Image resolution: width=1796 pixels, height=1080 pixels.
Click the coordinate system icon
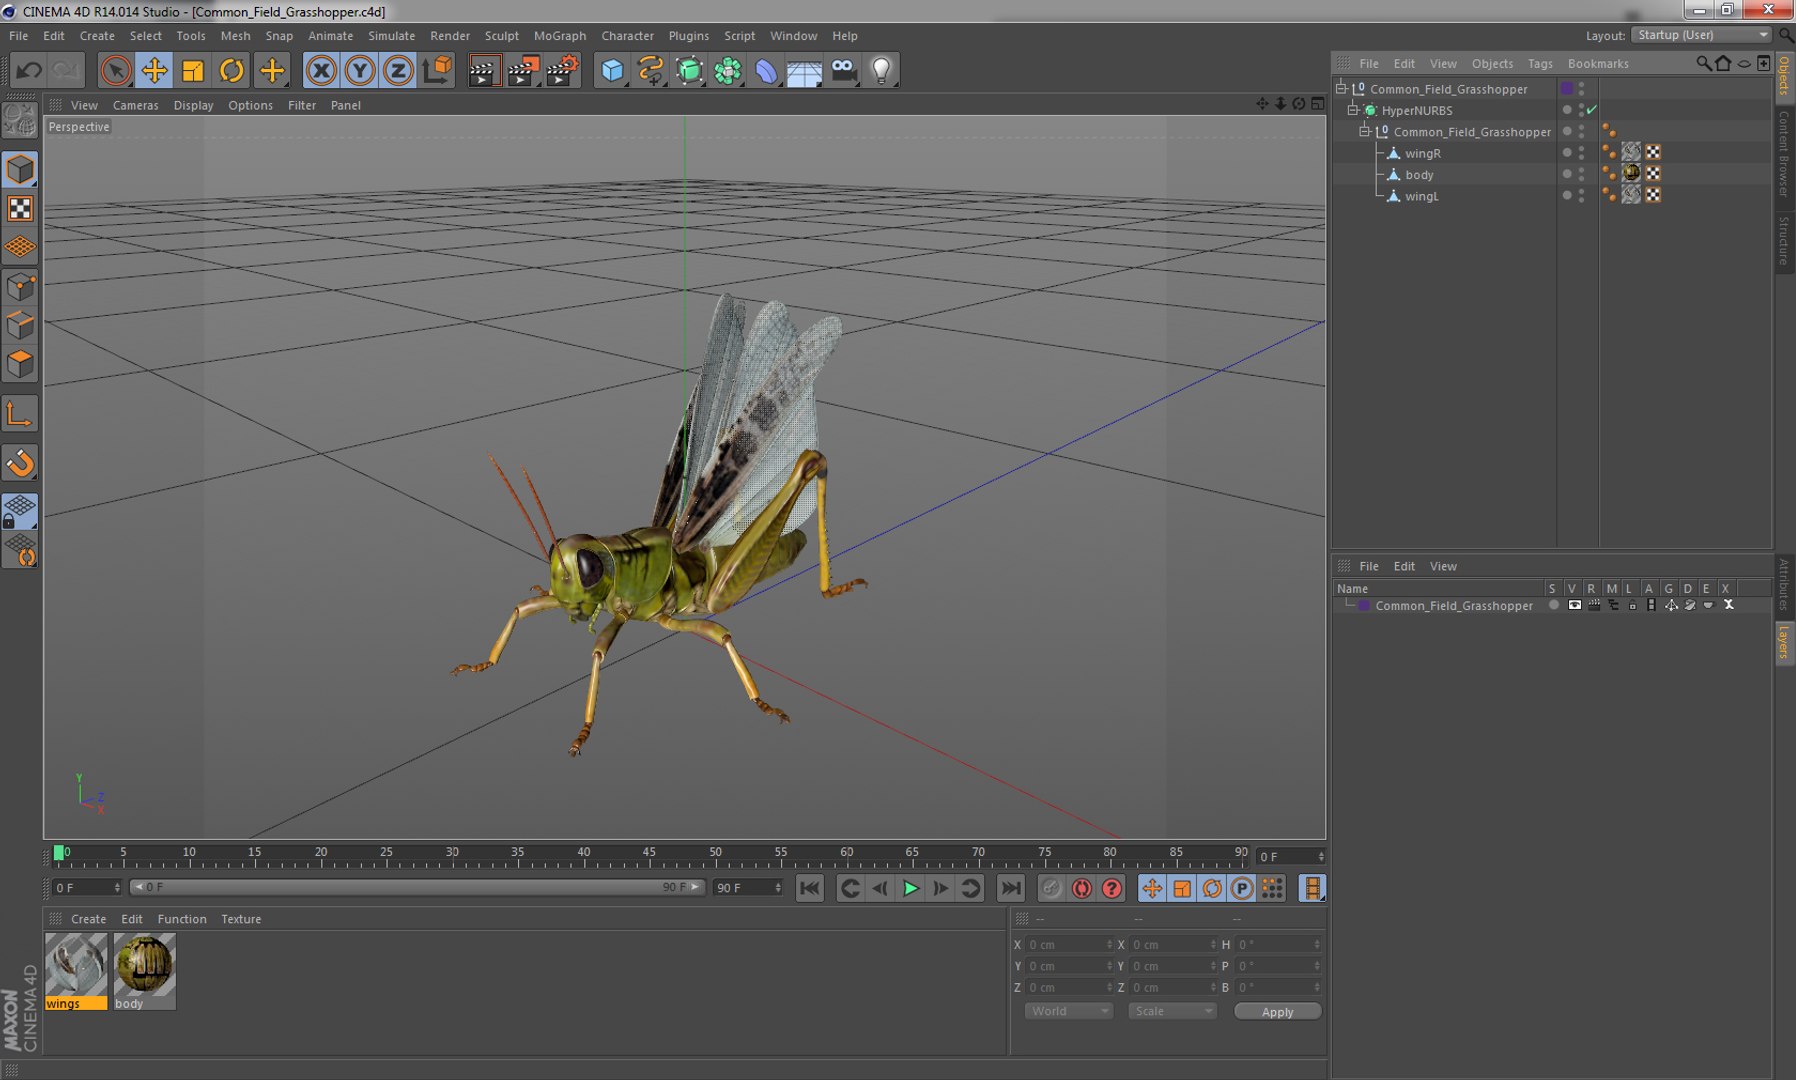coord(437,70)
